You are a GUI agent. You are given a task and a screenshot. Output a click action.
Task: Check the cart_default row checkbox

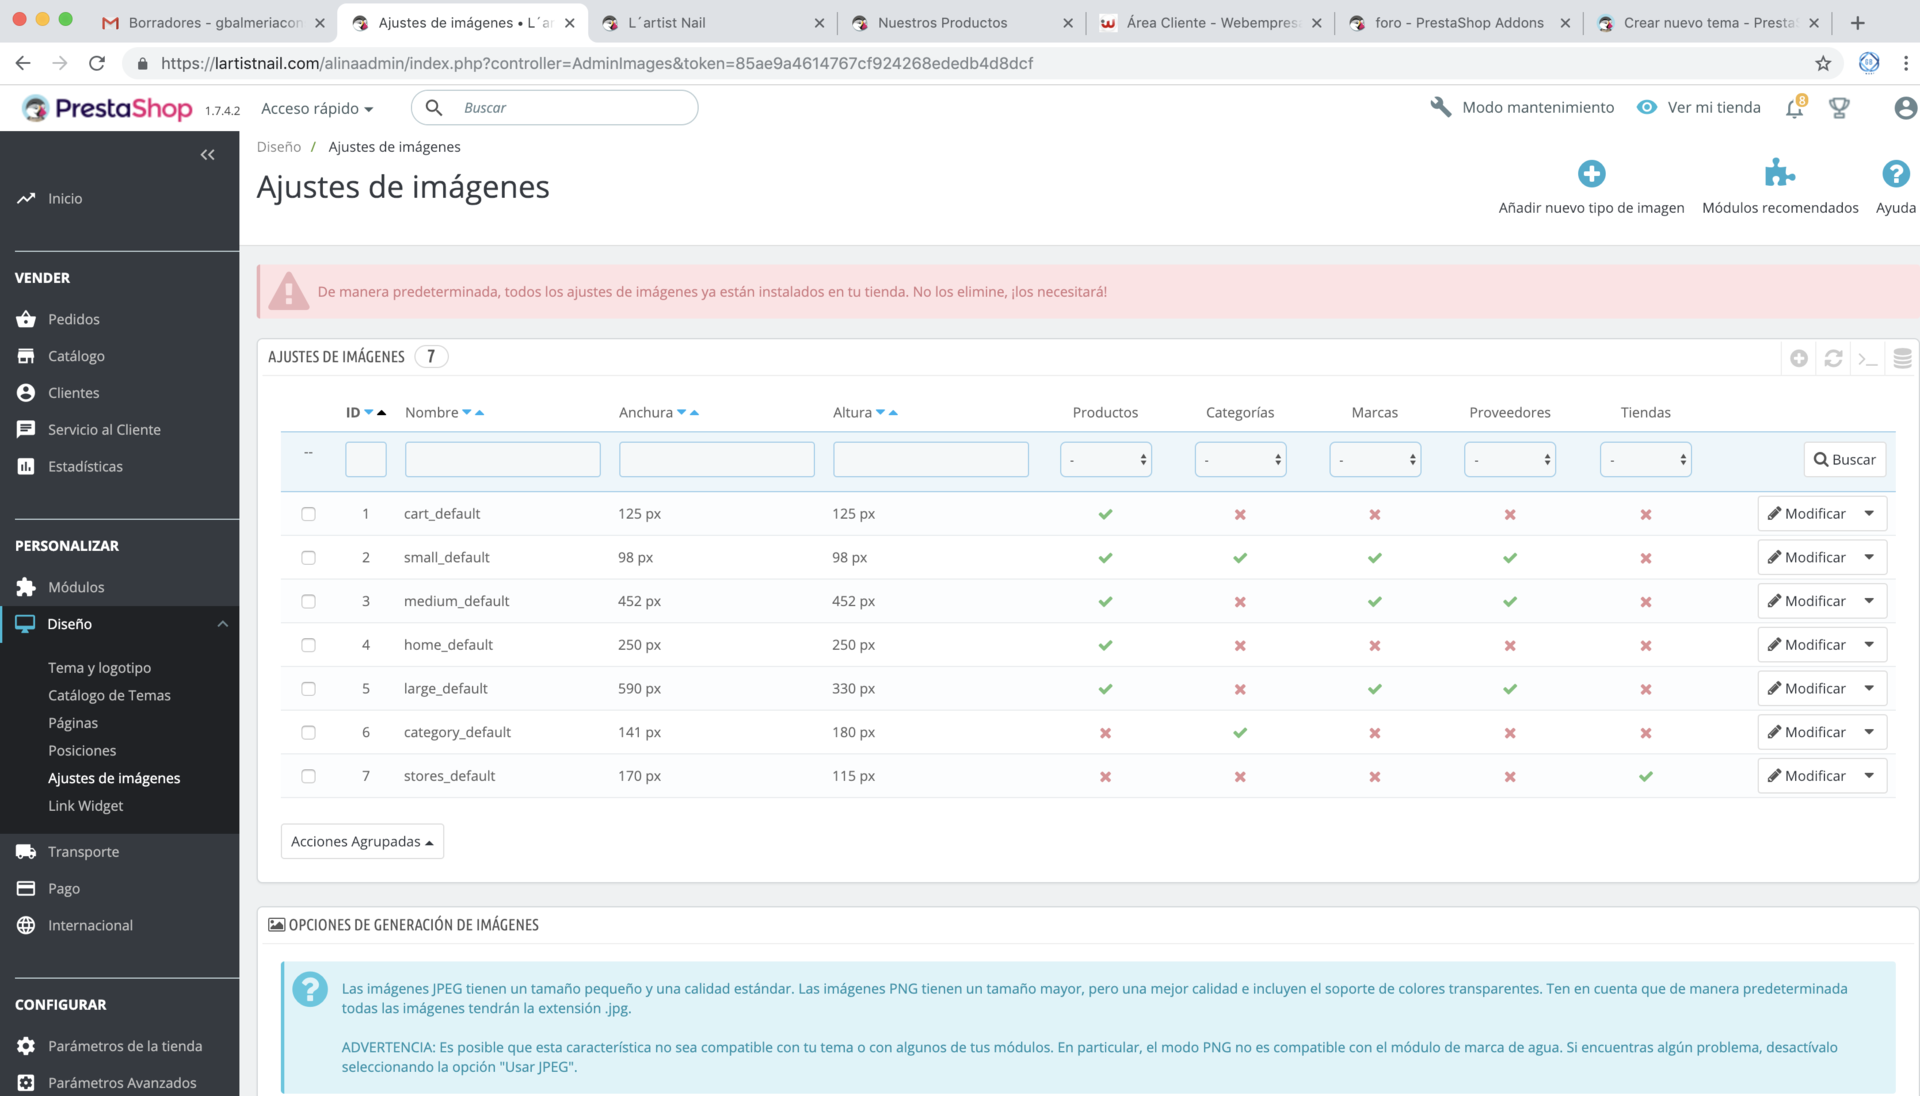pos(308,514)
